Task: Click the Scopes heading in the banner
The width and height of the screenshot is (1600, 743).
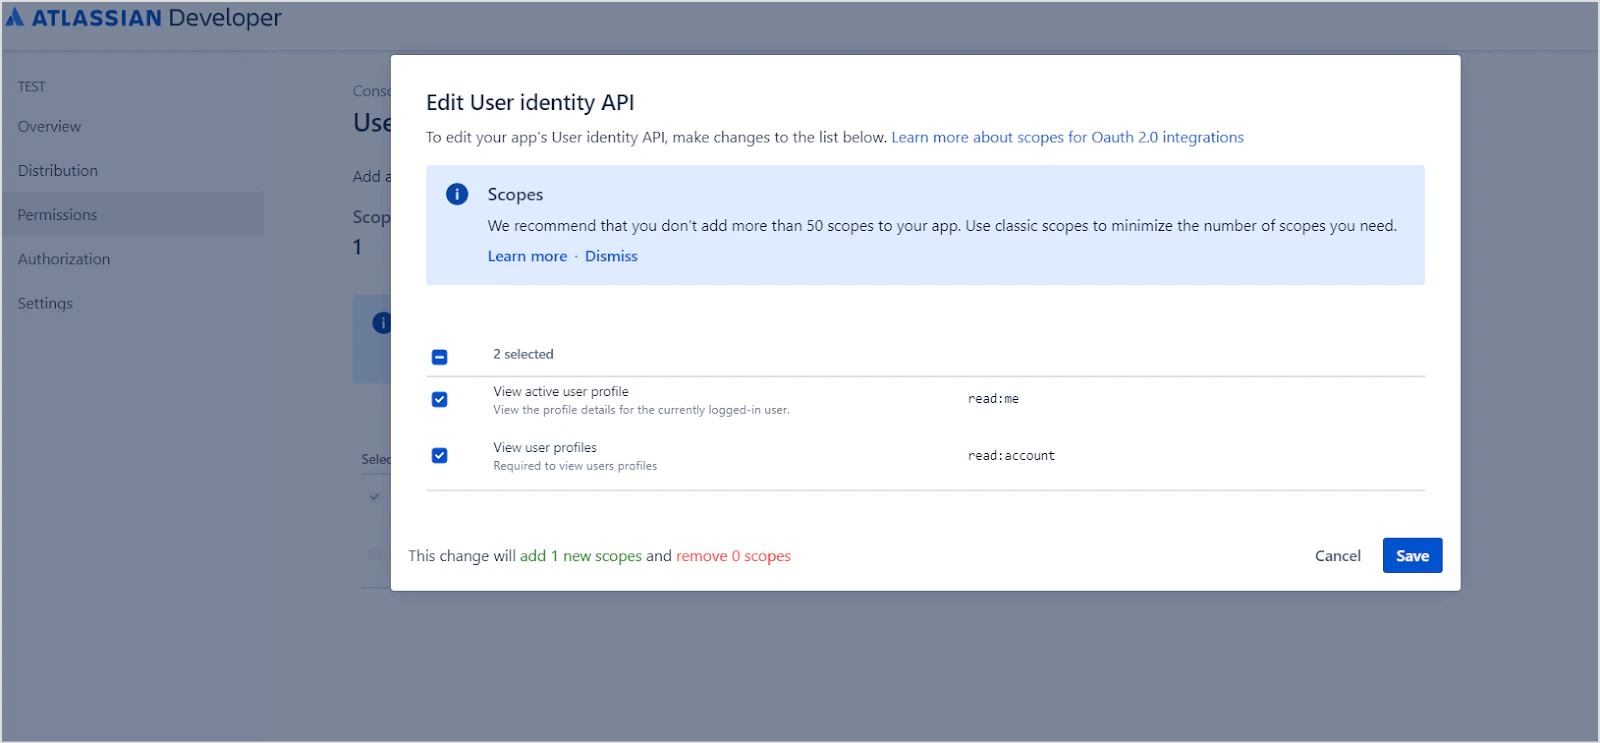Action: (515, 194)
